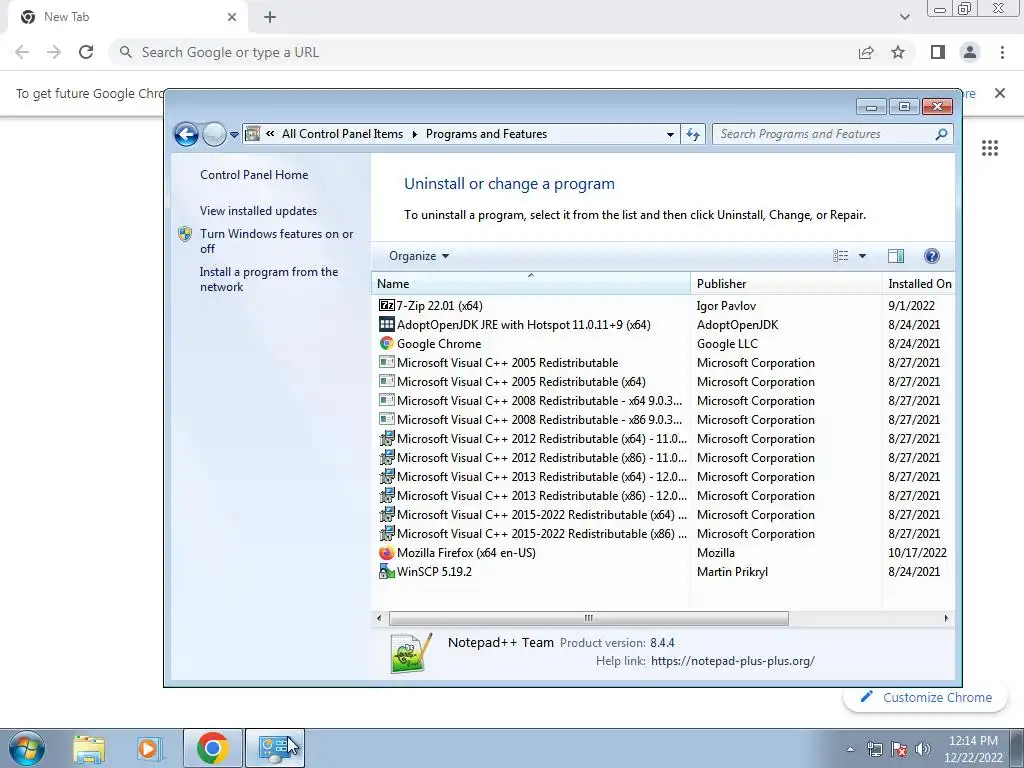Screen dimensions: 1024x768
Task: Expand breadcrumb arrow after All Control Panel Items
Action: point(414,135)
